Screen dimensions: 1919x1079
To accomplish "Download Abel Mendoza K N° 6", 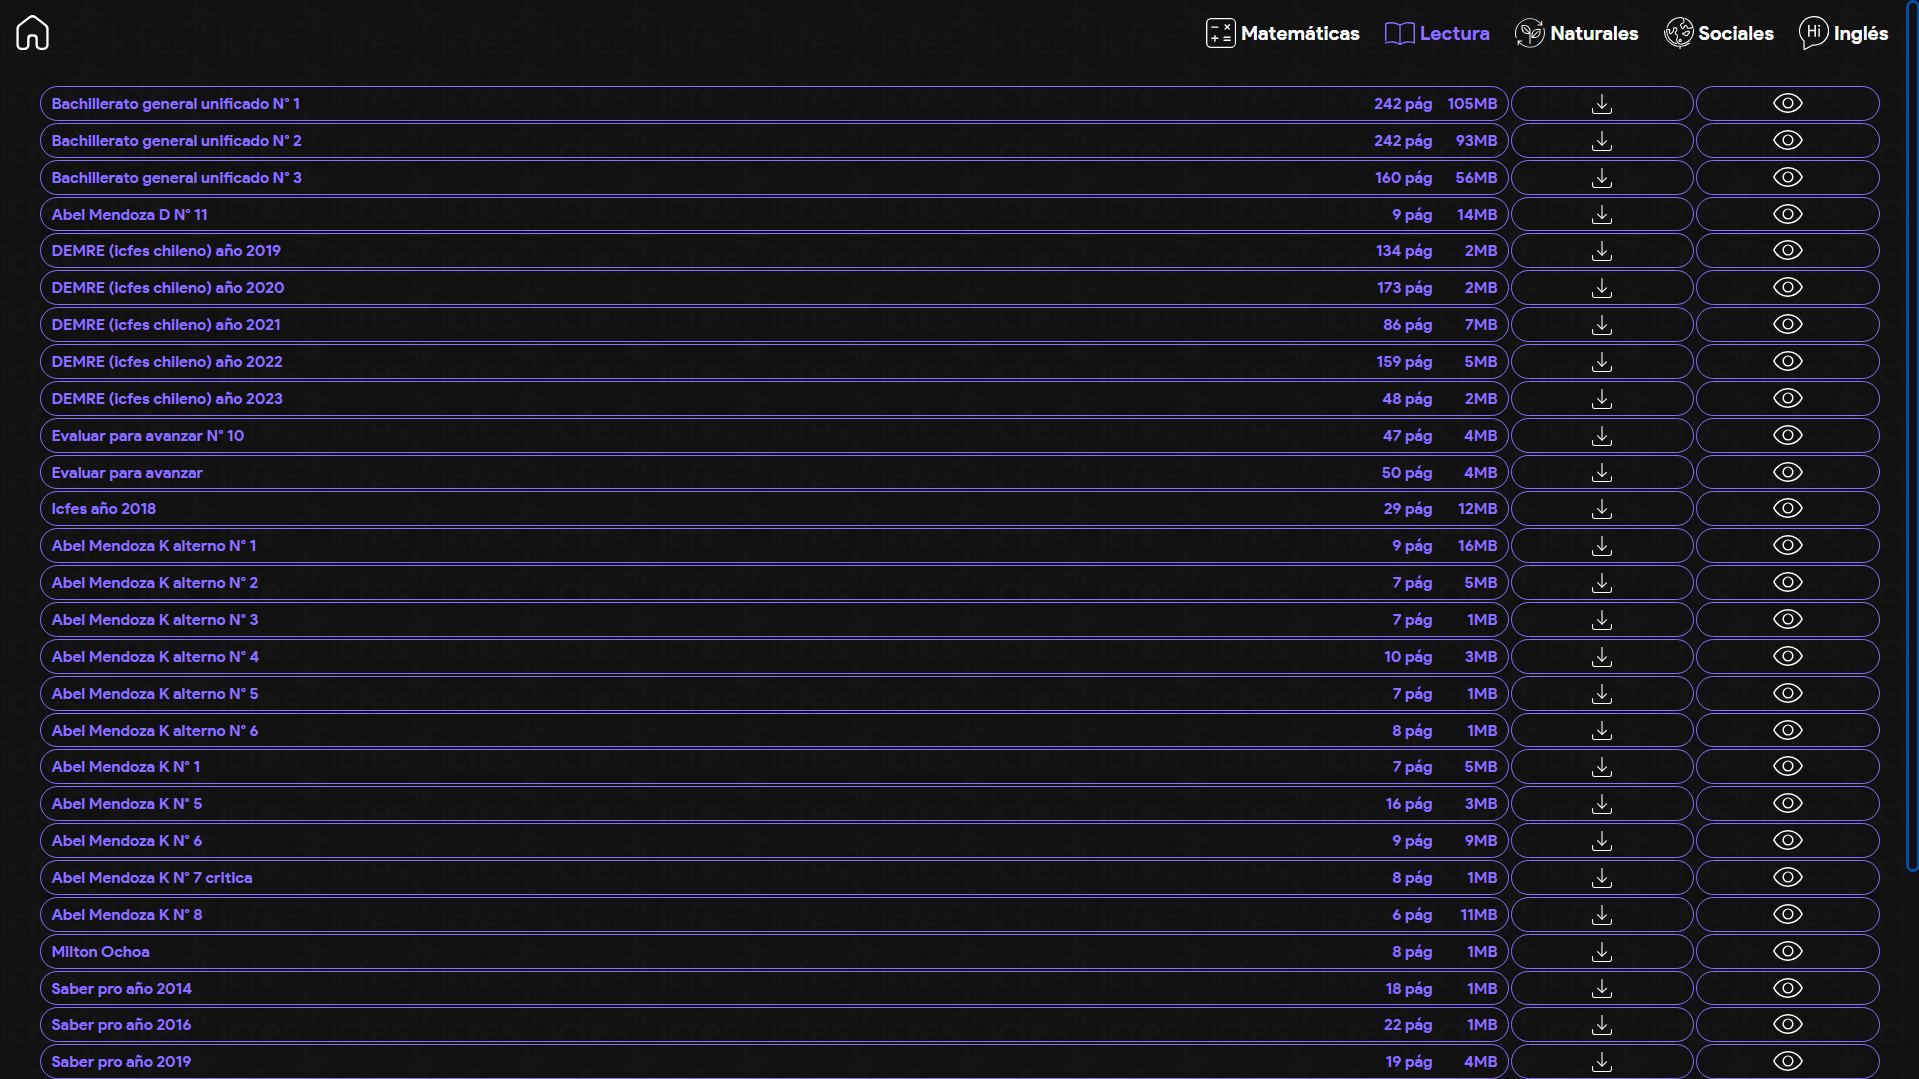I will tap(1602, 841).
